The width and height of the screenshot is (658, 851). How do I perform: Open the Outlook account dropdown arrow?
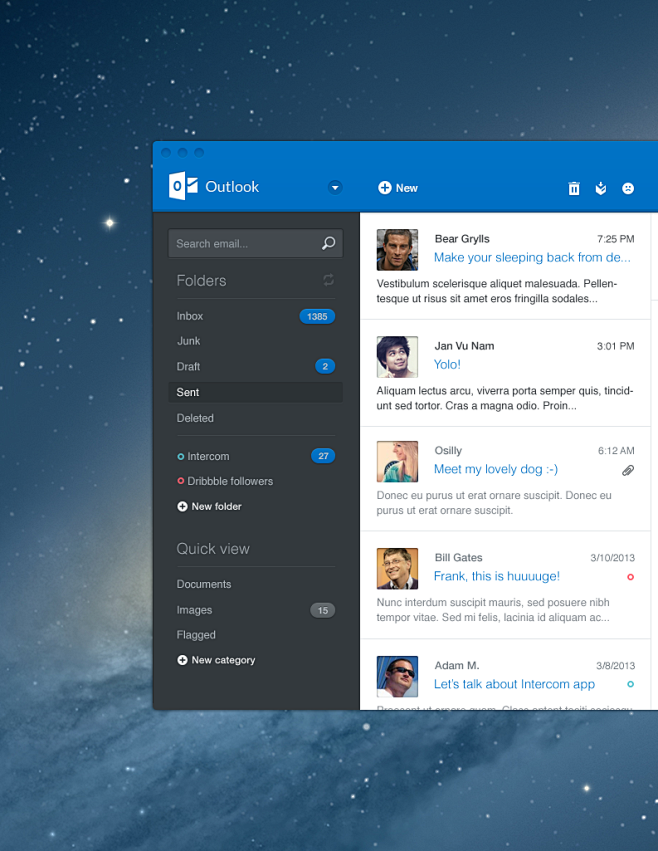(335, 187)
